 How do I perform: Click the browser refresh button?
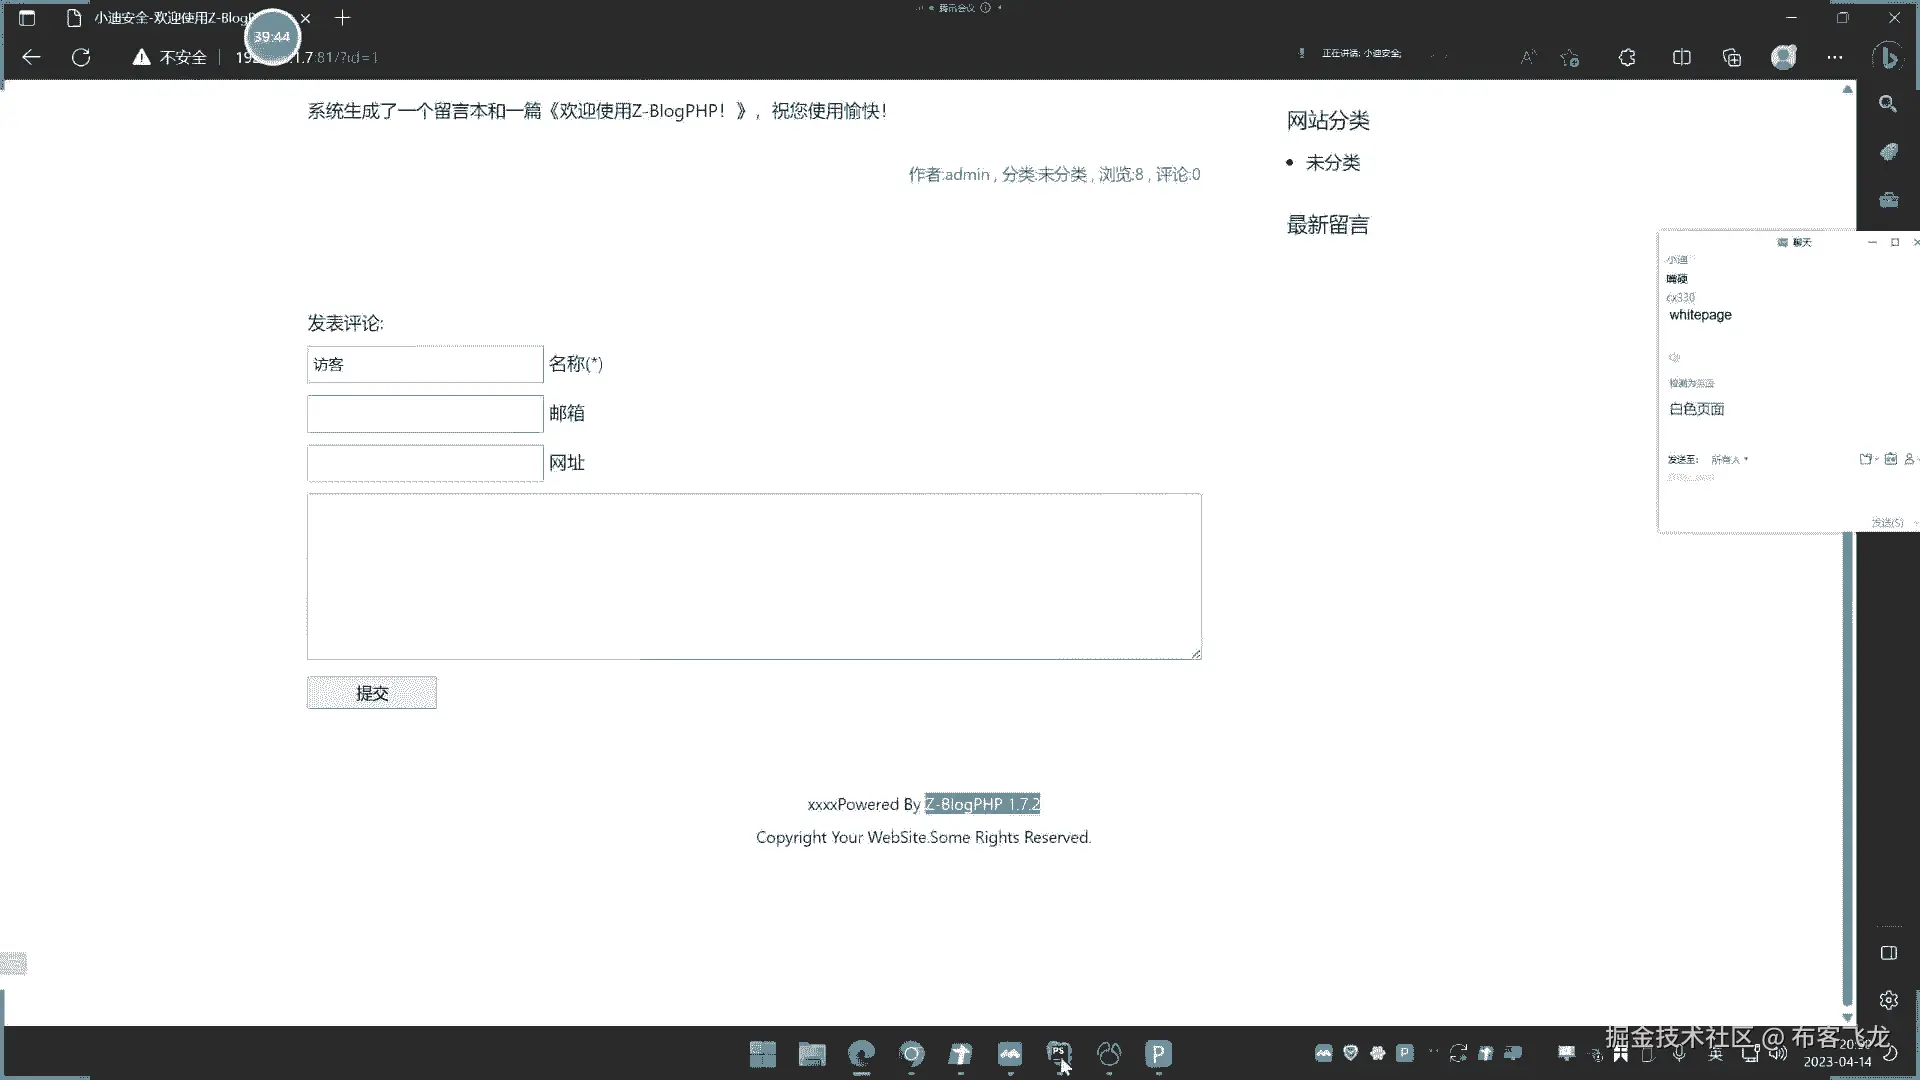(x=81, y=57)
